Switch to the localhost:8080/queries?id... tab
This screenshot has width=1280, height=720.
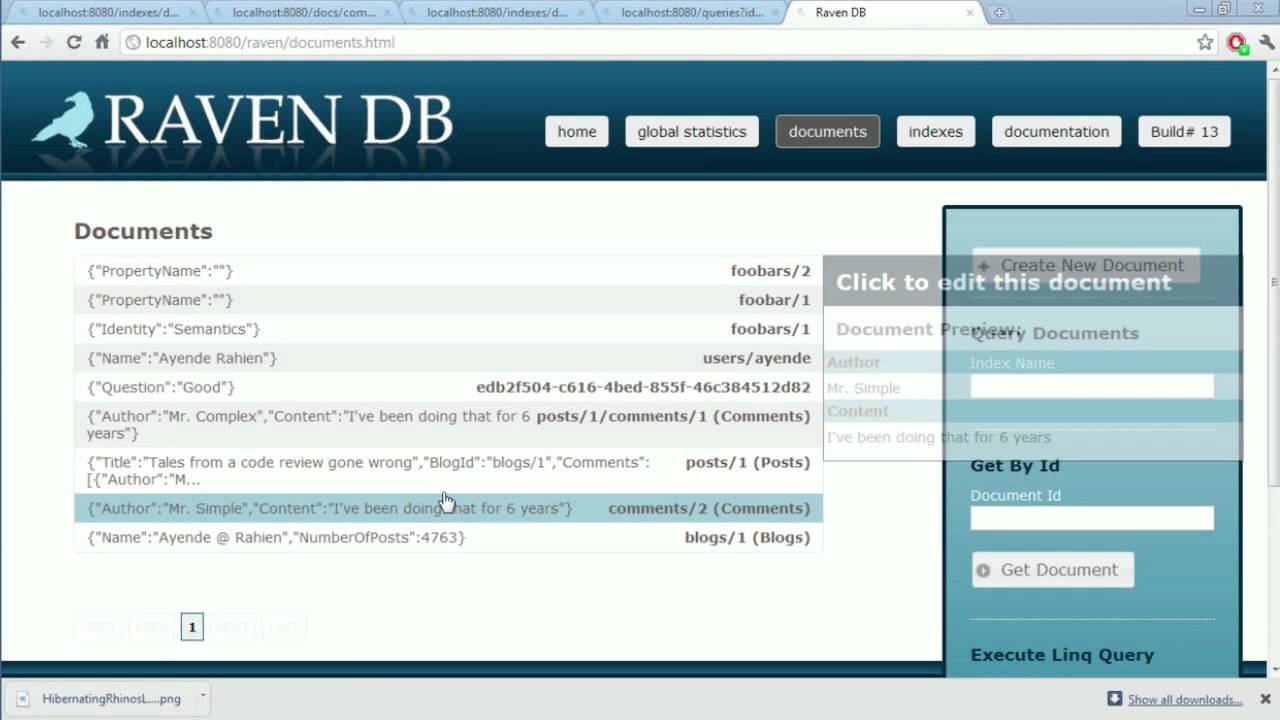click(x=692, y=13)
